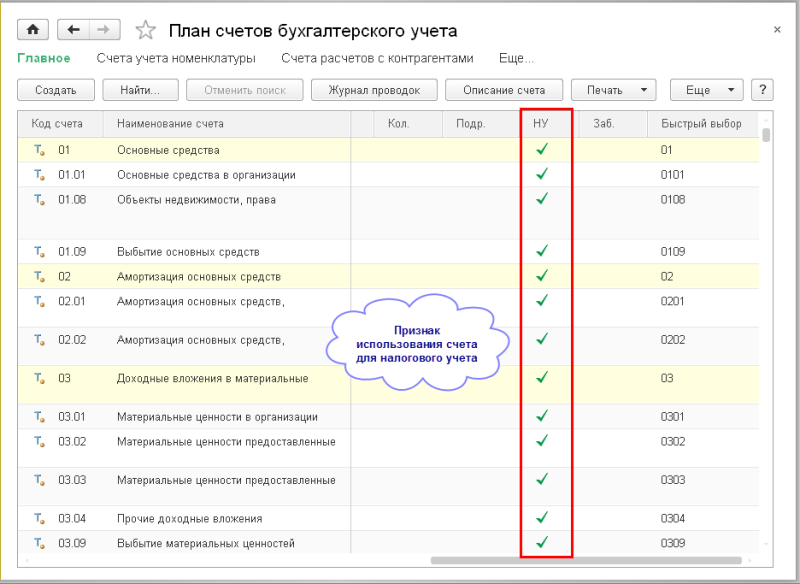
Task: Open help with the question mark button
Action: [762, 90]
